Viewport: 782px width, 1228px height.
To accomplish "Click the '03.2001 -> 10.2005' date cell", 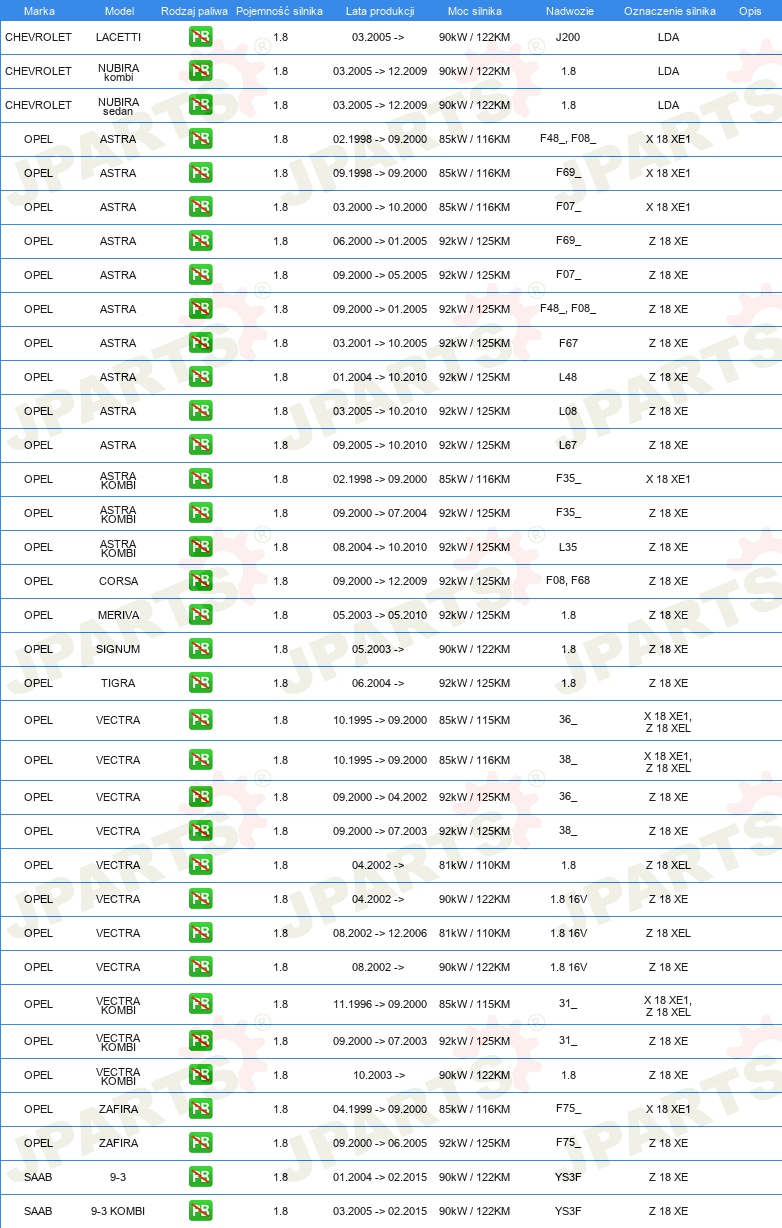I will click(x=380, y=343).
